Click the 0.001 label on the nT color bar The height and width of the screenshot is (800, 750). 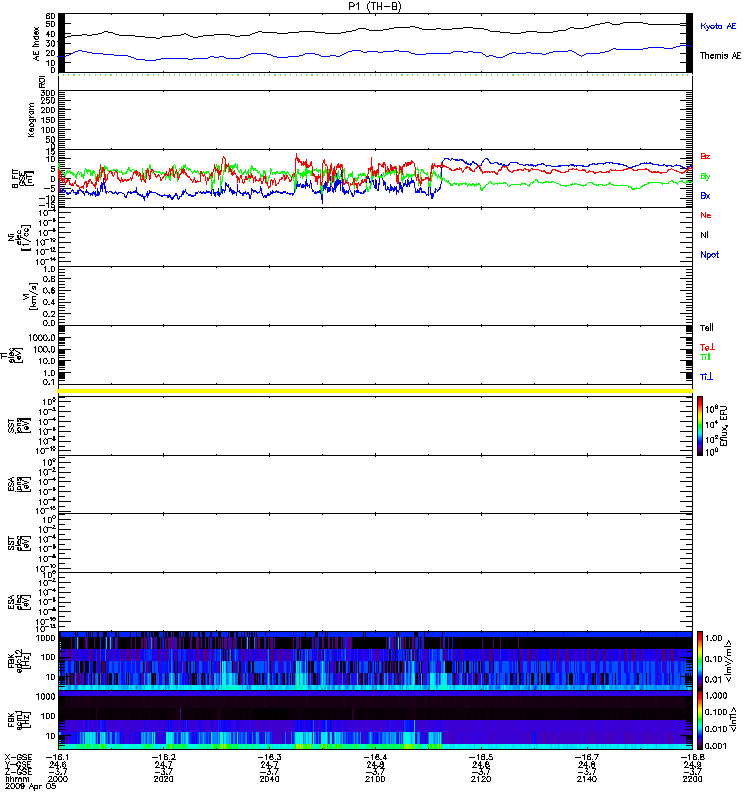(x=716, y=746)
